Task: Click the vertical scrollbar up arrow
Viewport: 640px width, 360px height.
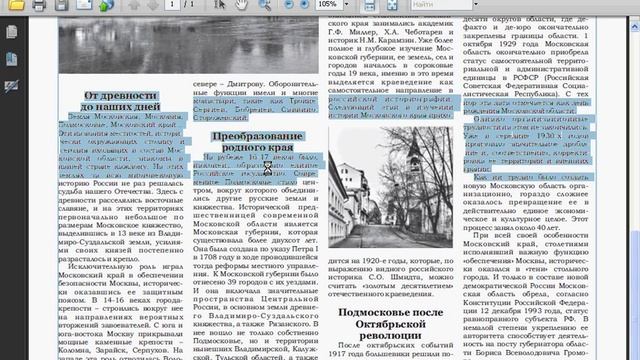Action: click(x=635, y=27)
